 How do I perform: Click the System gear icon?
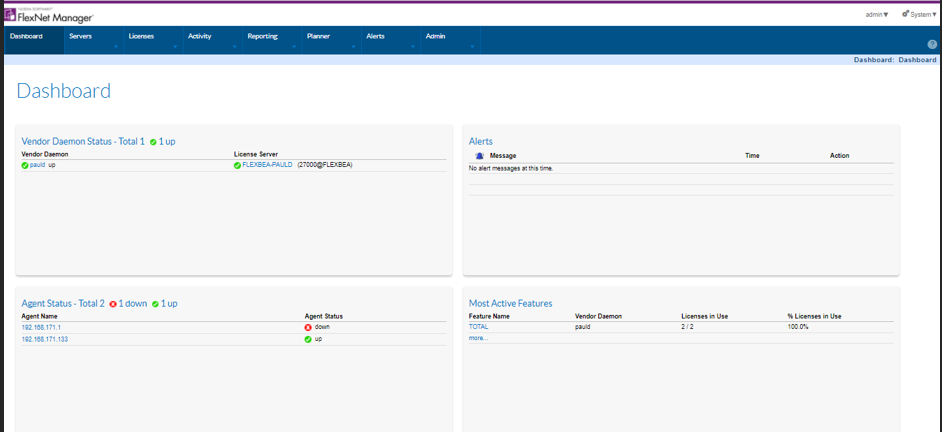click(x=905, y=14)
